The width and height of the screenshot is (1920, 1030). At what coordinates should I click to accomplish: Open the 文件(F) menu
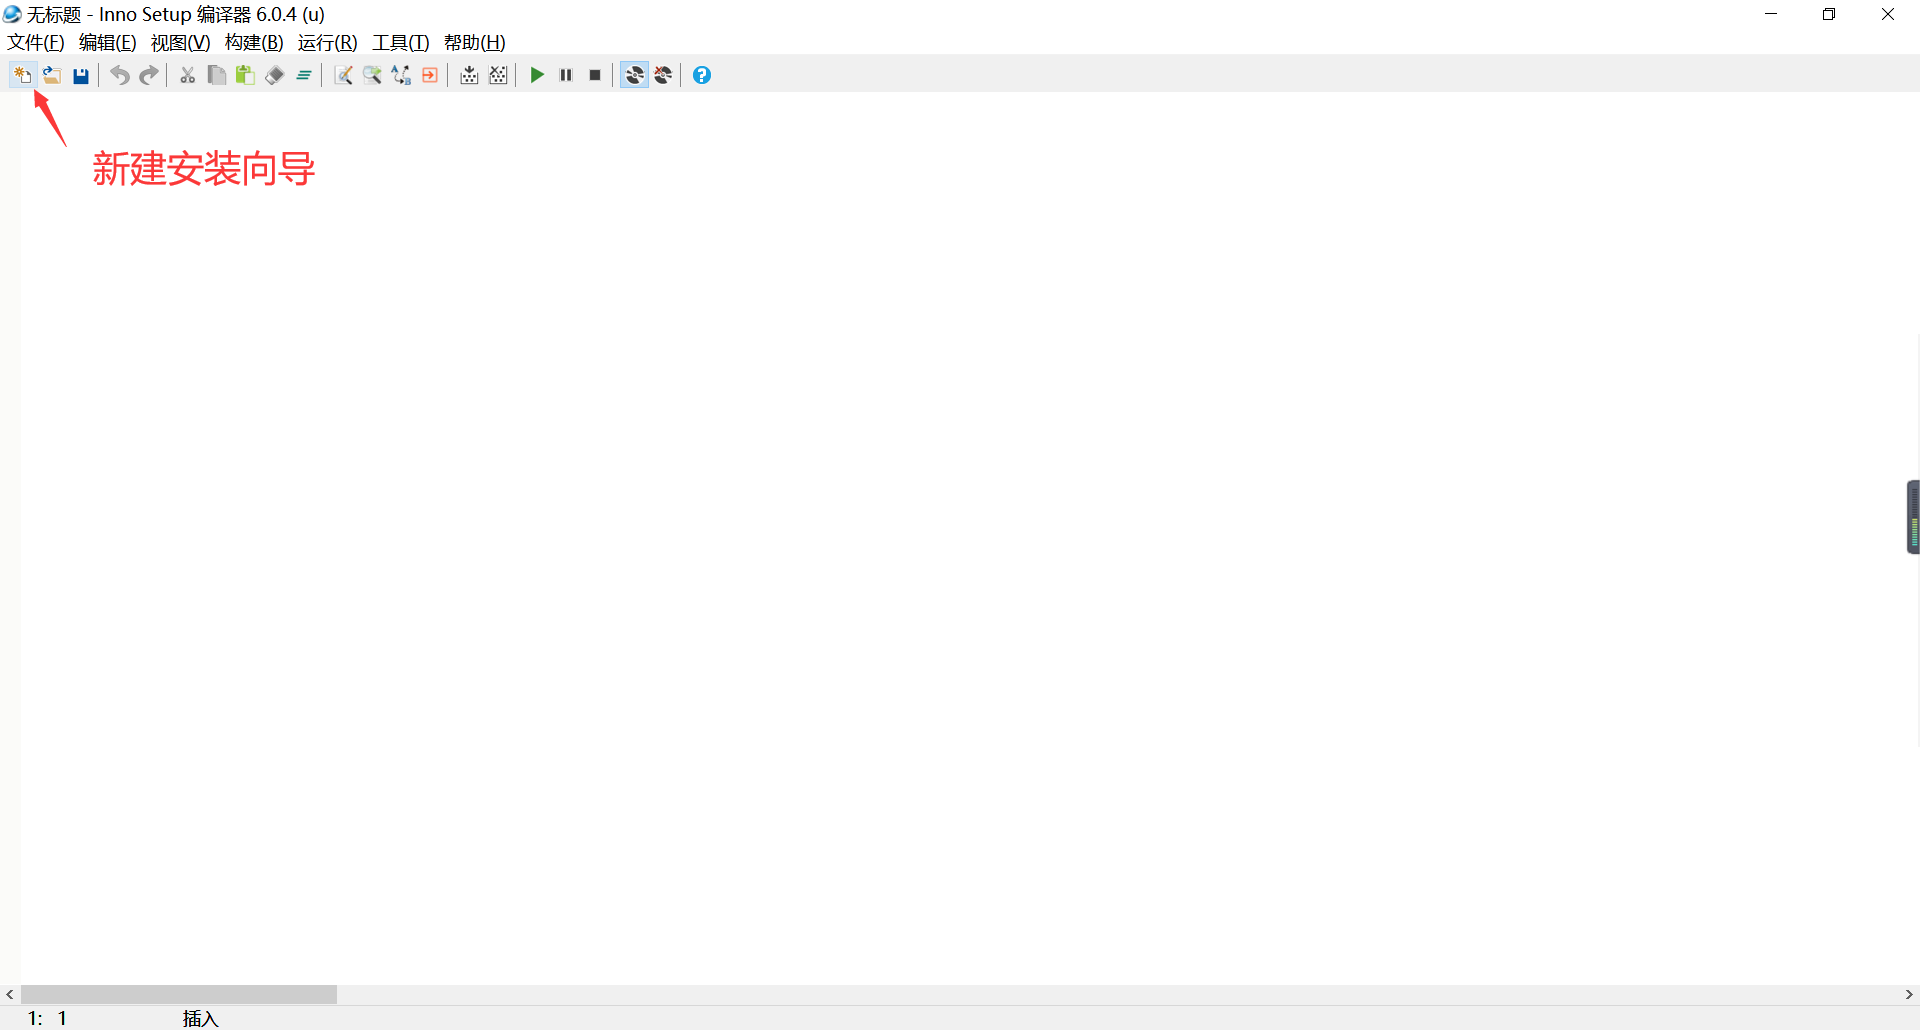[x=36, y=43]
